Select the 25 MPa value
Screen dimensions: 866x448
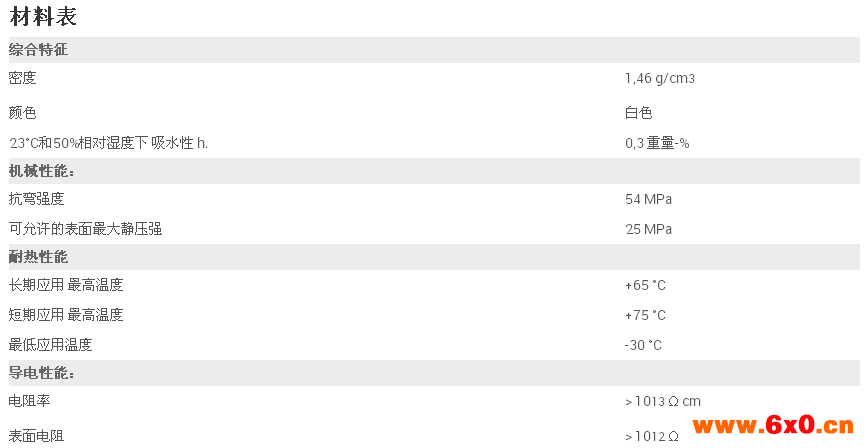pyautogui.click(x=648, y=229)
